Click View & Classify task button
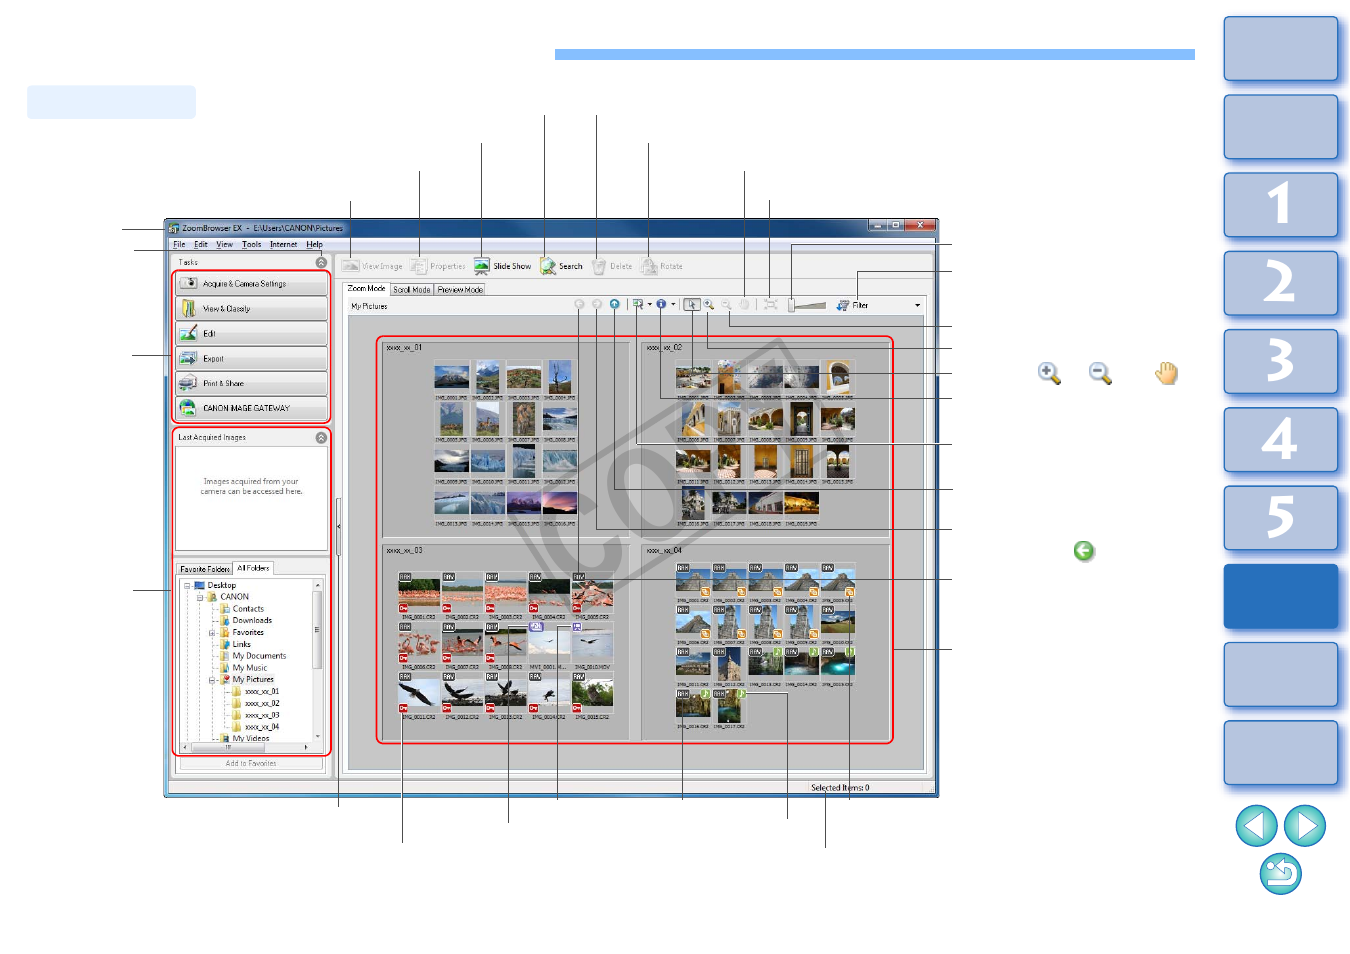This screenshot has width=1350, height=954. (x=251, y=309)
